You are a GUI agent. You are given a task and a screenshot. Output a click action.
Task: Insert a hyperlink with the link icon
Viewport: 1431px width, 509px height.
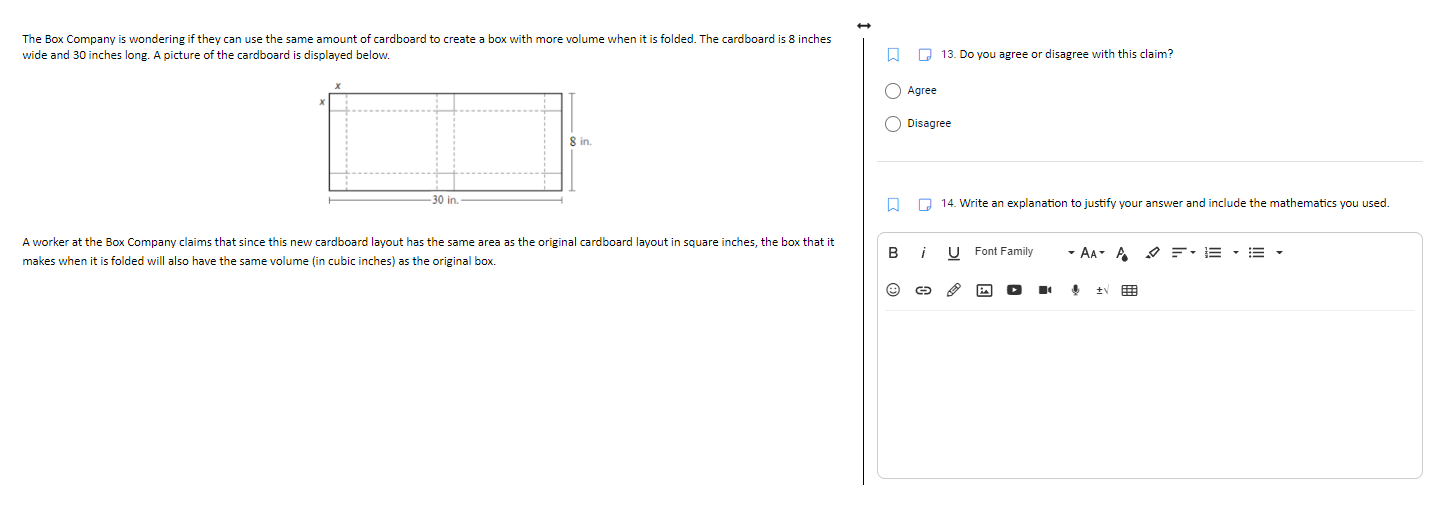[x=923, y=291]
